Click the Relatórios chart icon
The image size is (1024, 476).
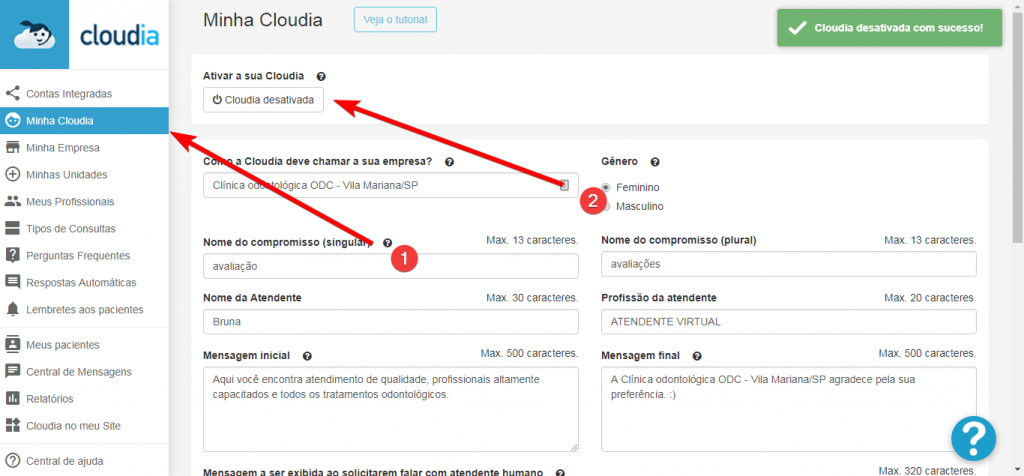[x=12, y=398]
